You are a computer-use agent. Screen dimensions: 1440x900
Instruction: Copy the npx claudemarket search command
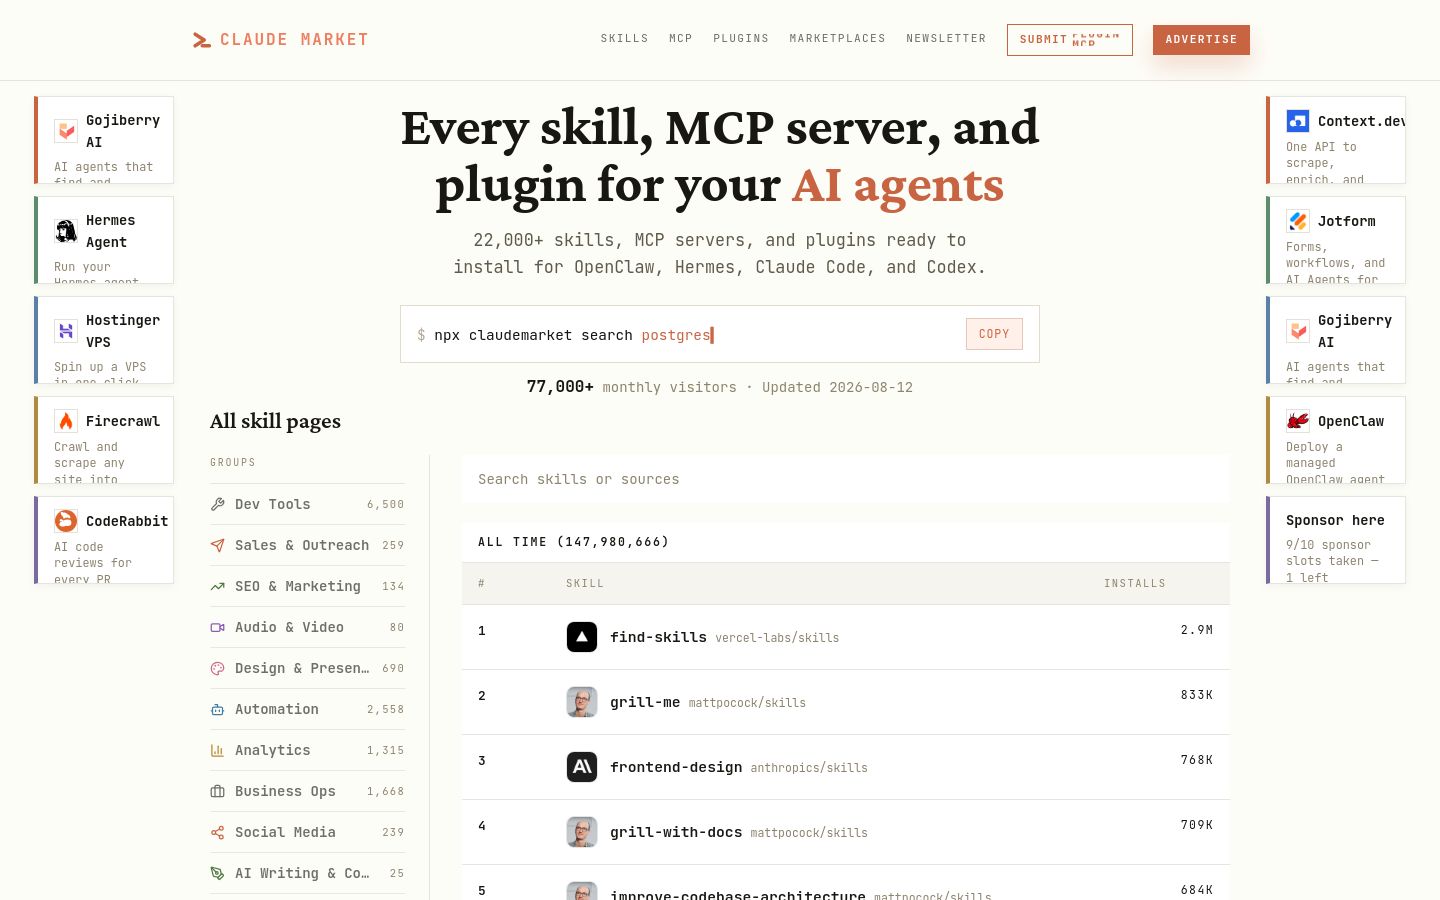point(994,334)
